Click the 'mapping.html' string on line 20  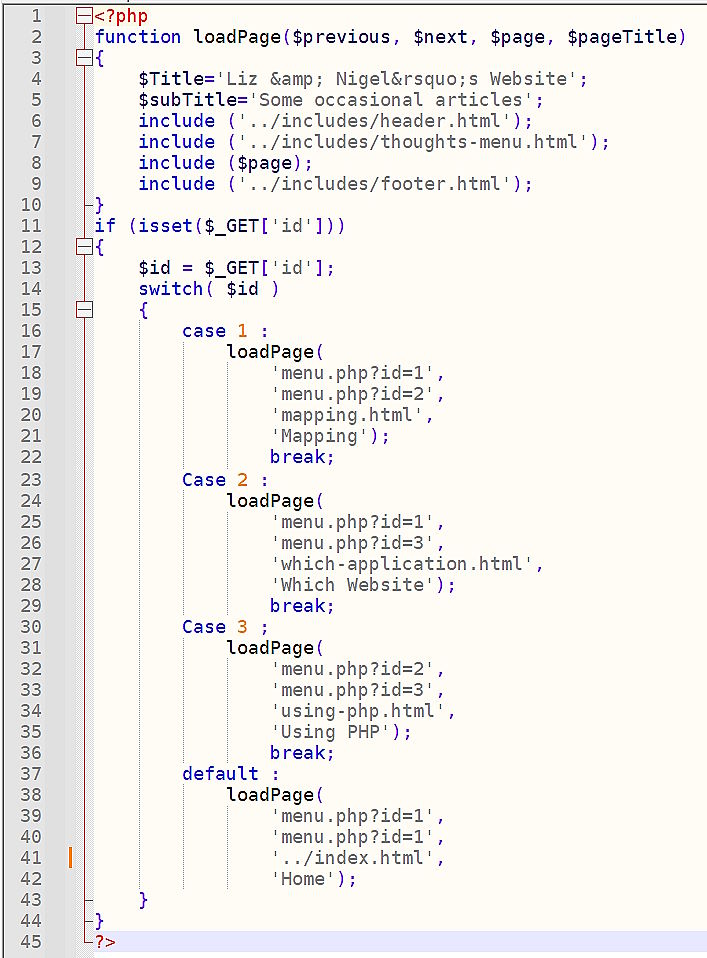(x=352, y=415)
